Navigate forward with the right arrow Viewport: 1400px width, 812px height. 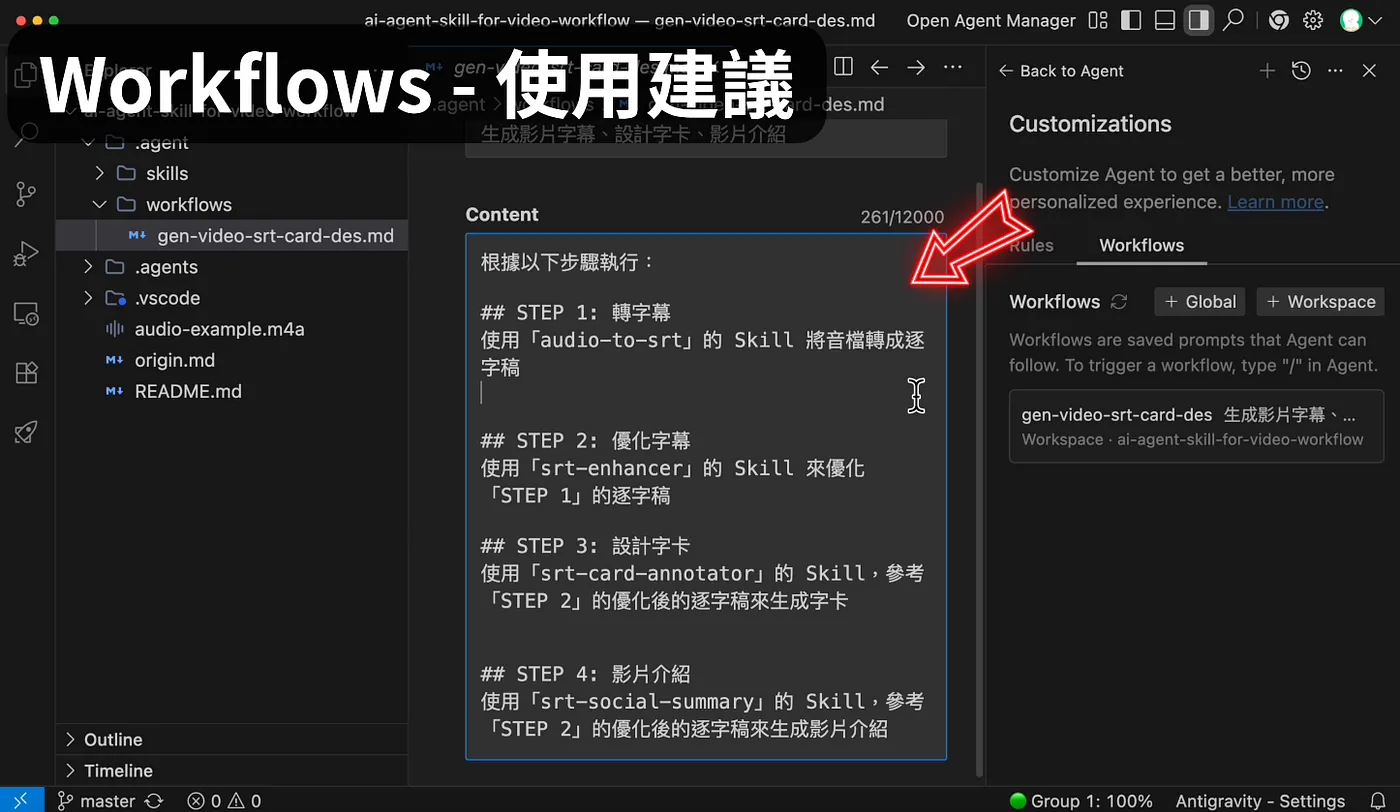tap(916, 67)
